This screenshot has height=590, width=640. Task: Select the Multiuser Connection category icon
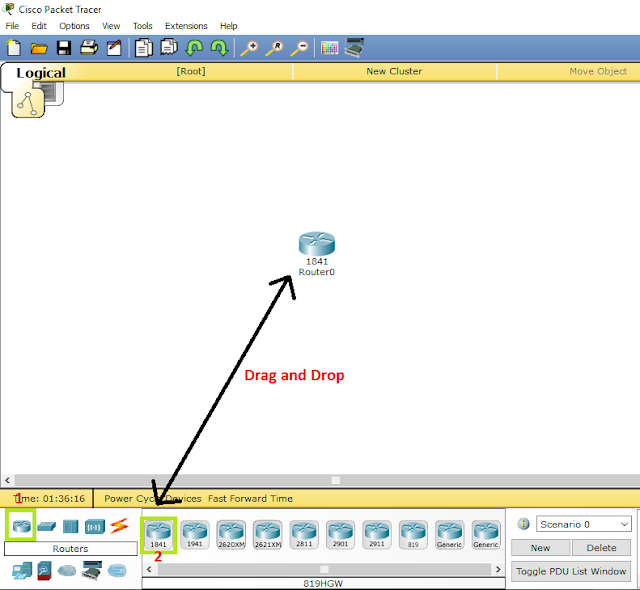[x=117, y=570]
